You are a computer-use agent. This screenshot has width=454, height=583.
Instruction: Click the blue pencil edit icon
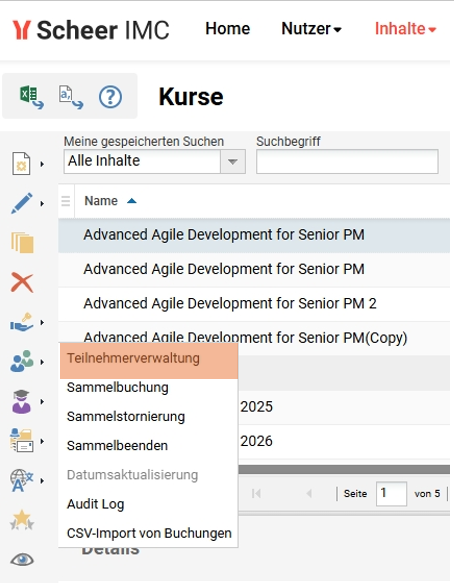[22, 203]
